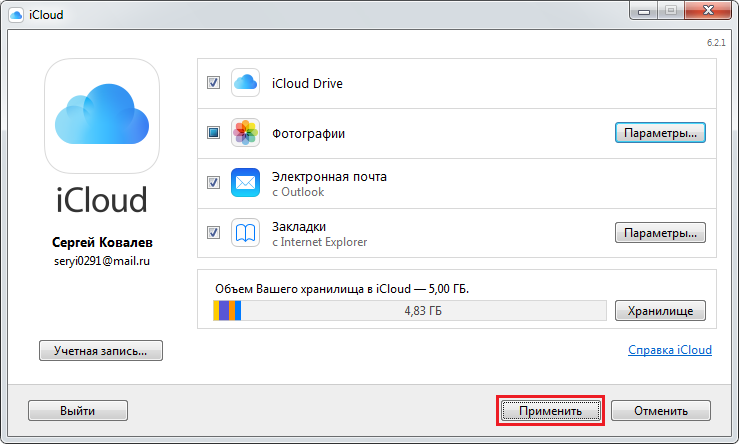Click the Bookmarks book icon
Image resolution: width=739 pixels, height=444 pixels.
(245, 232)
